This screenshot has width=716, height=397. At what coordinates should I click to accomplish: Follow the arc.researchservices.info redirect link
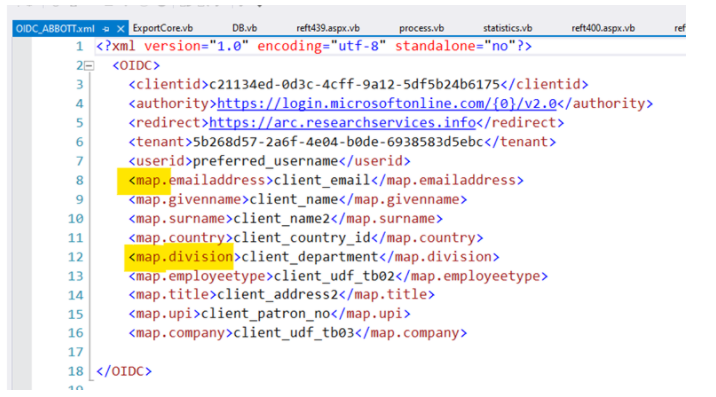(x=342, y=123)
